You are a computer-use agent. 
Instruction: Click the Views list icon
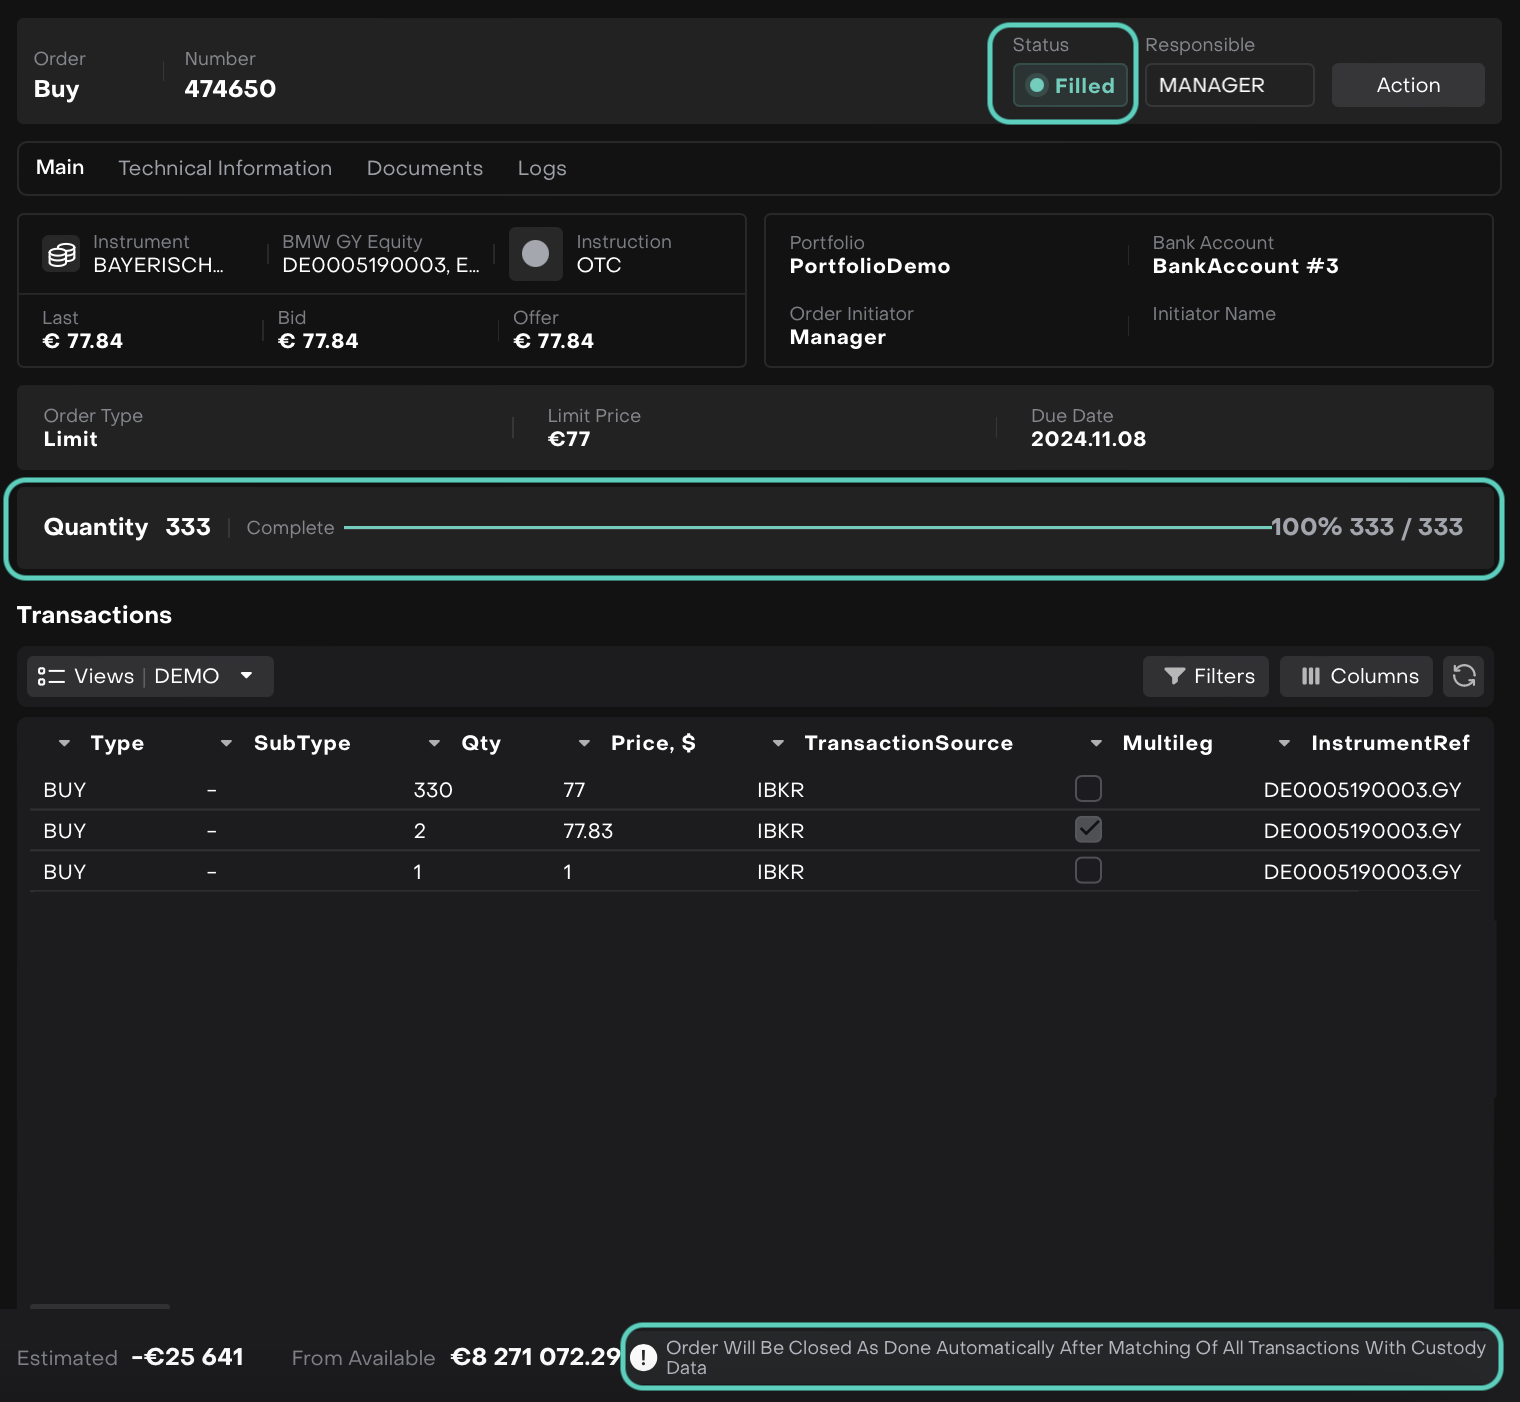51,676
